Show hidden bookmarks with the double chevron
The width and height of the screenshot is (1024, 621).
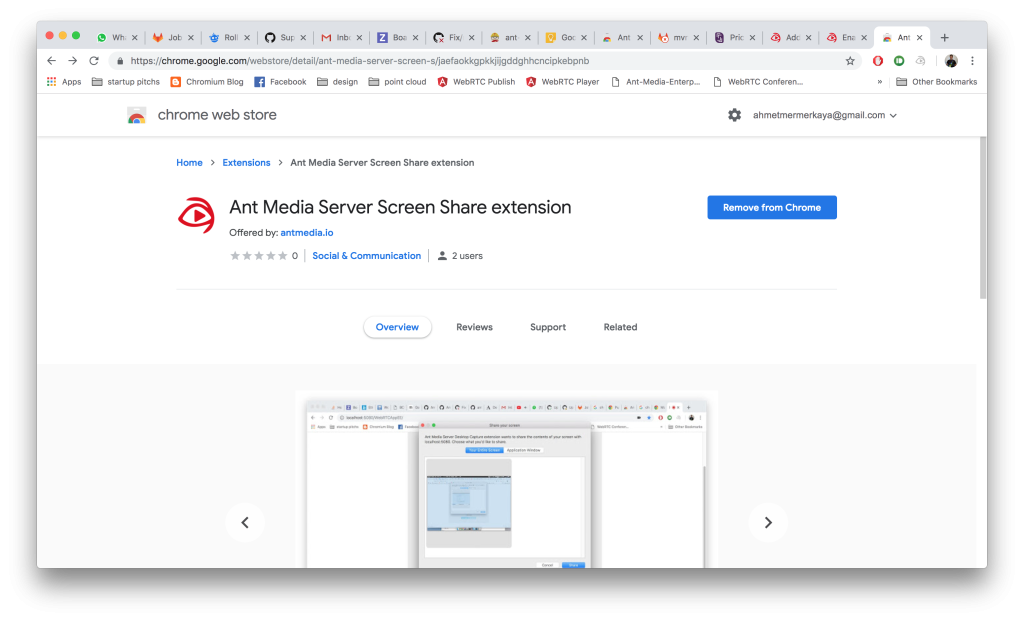880,82
